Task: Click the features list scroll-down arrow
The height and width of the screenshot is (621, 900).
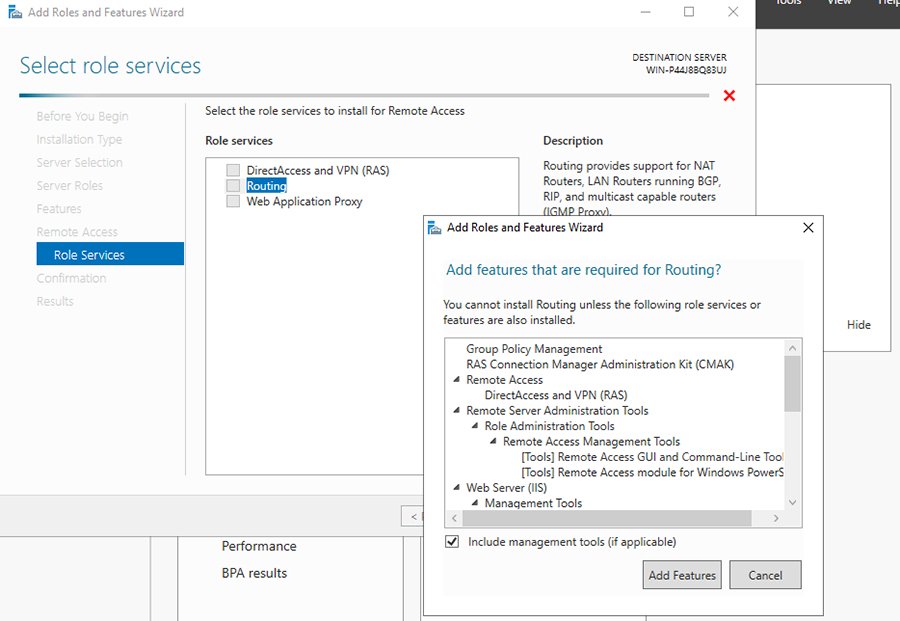Action: coord(792,502)
